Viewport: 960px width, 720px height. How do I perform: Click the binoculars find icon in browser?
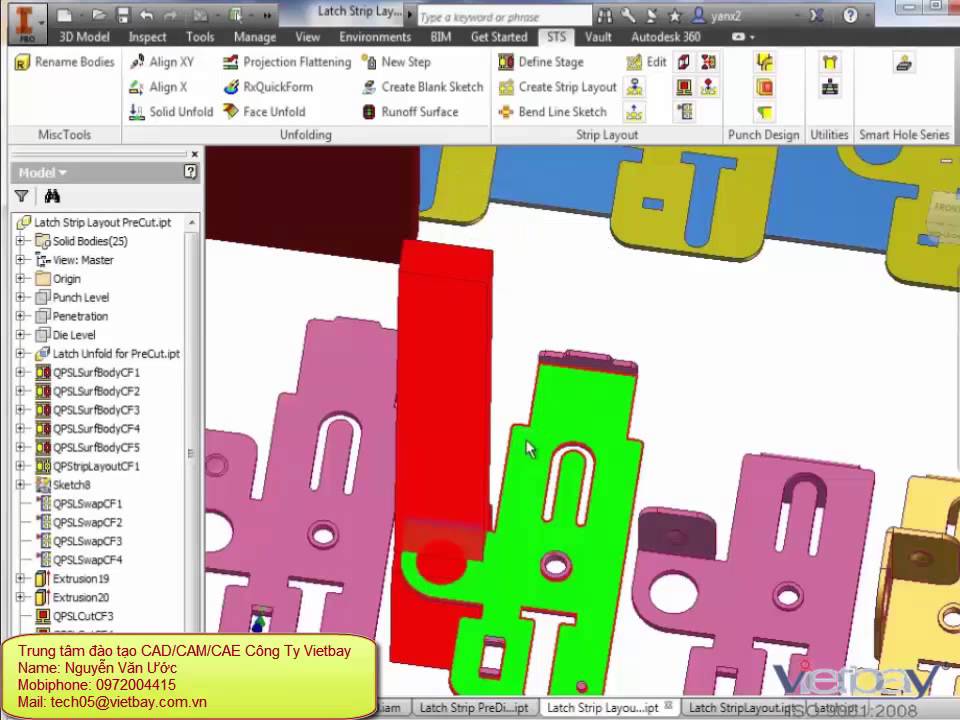(x=52, y=196)
